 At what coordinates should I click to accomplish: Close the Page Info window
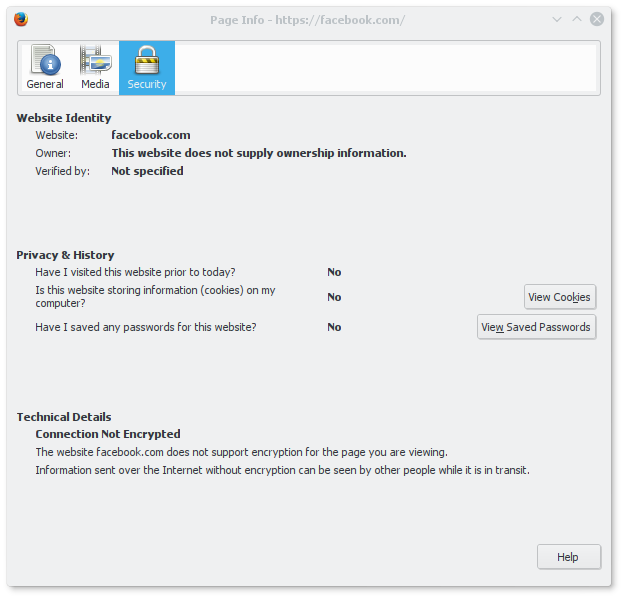coord(597,19)
